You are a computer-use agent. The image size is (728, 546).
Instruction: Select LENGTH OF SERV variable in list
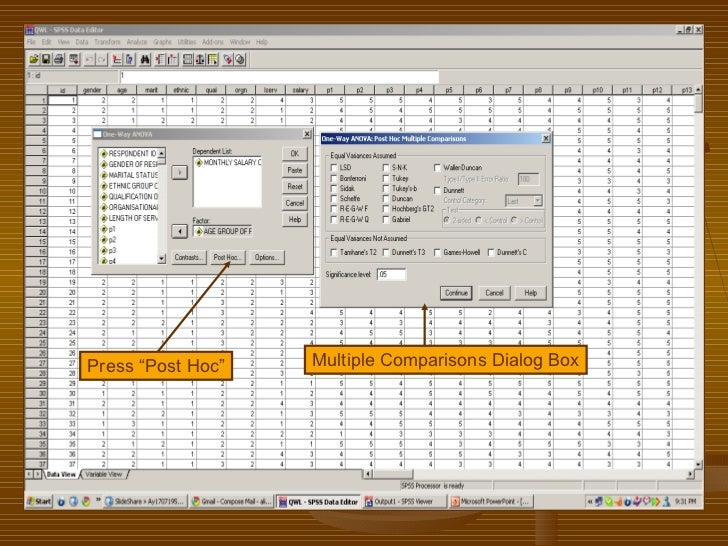pos(129,218)
